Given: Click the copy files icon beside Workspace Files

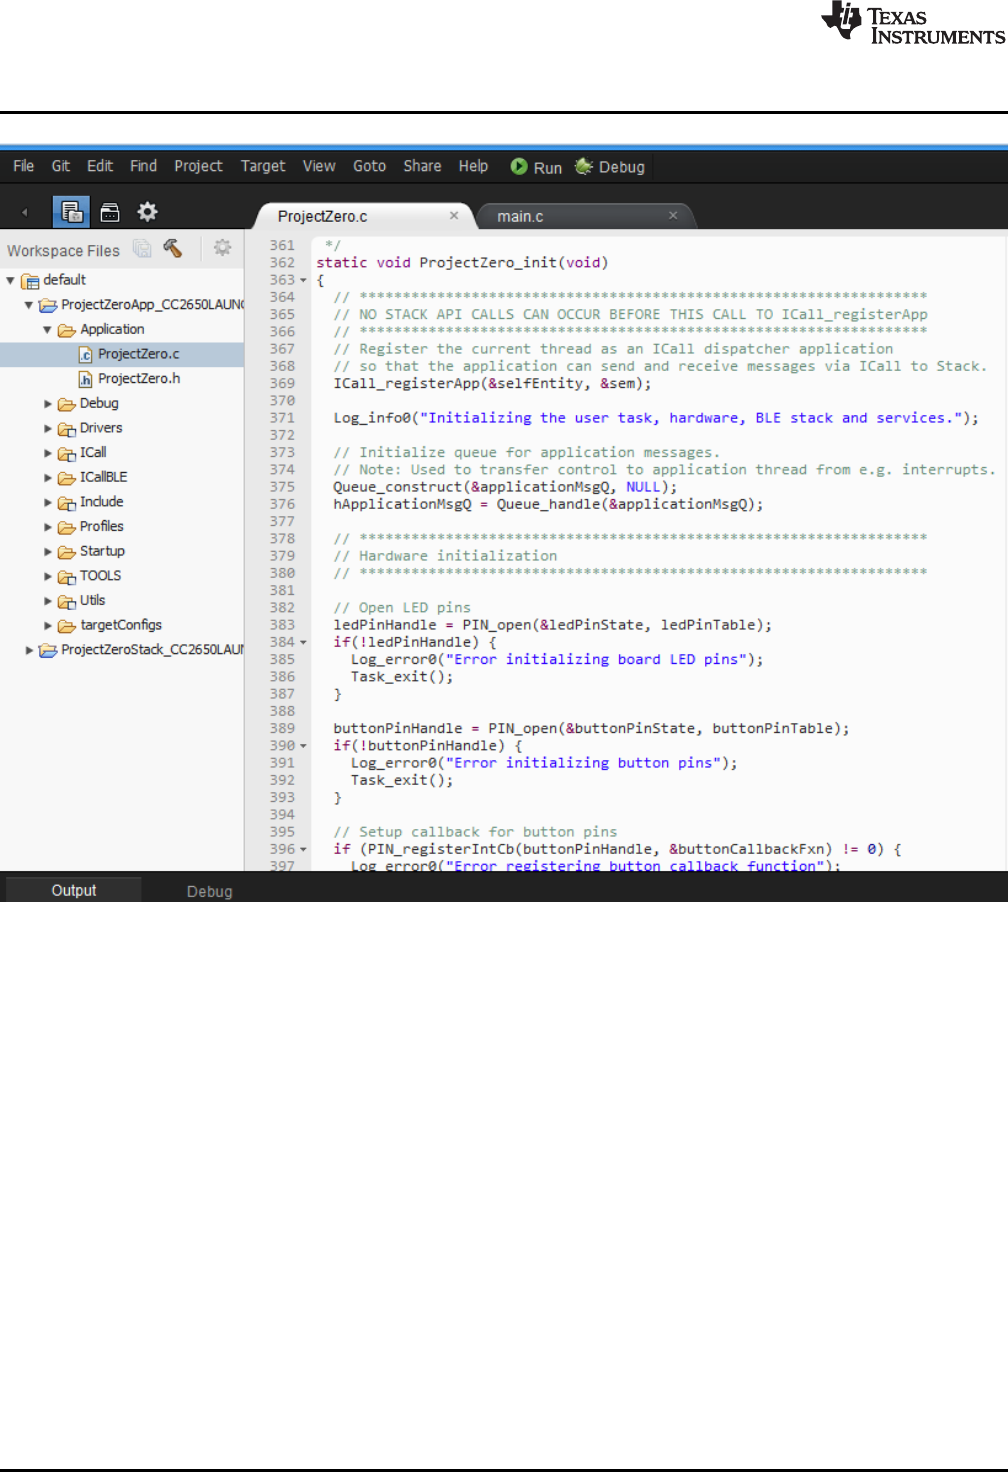Looking at the screenshot, I should tap(142, 249).
